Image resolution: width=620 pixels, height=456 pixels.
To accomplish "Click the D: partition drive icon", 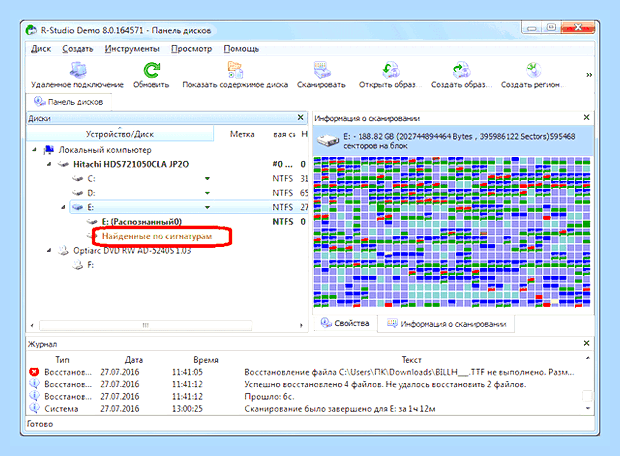I will pyautogui.click(x=78, y=193).
